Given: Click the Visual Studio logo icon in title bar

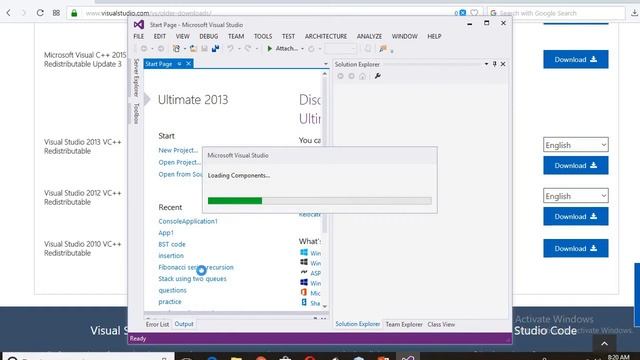Looking at the screenshot, I should (139, 24).
